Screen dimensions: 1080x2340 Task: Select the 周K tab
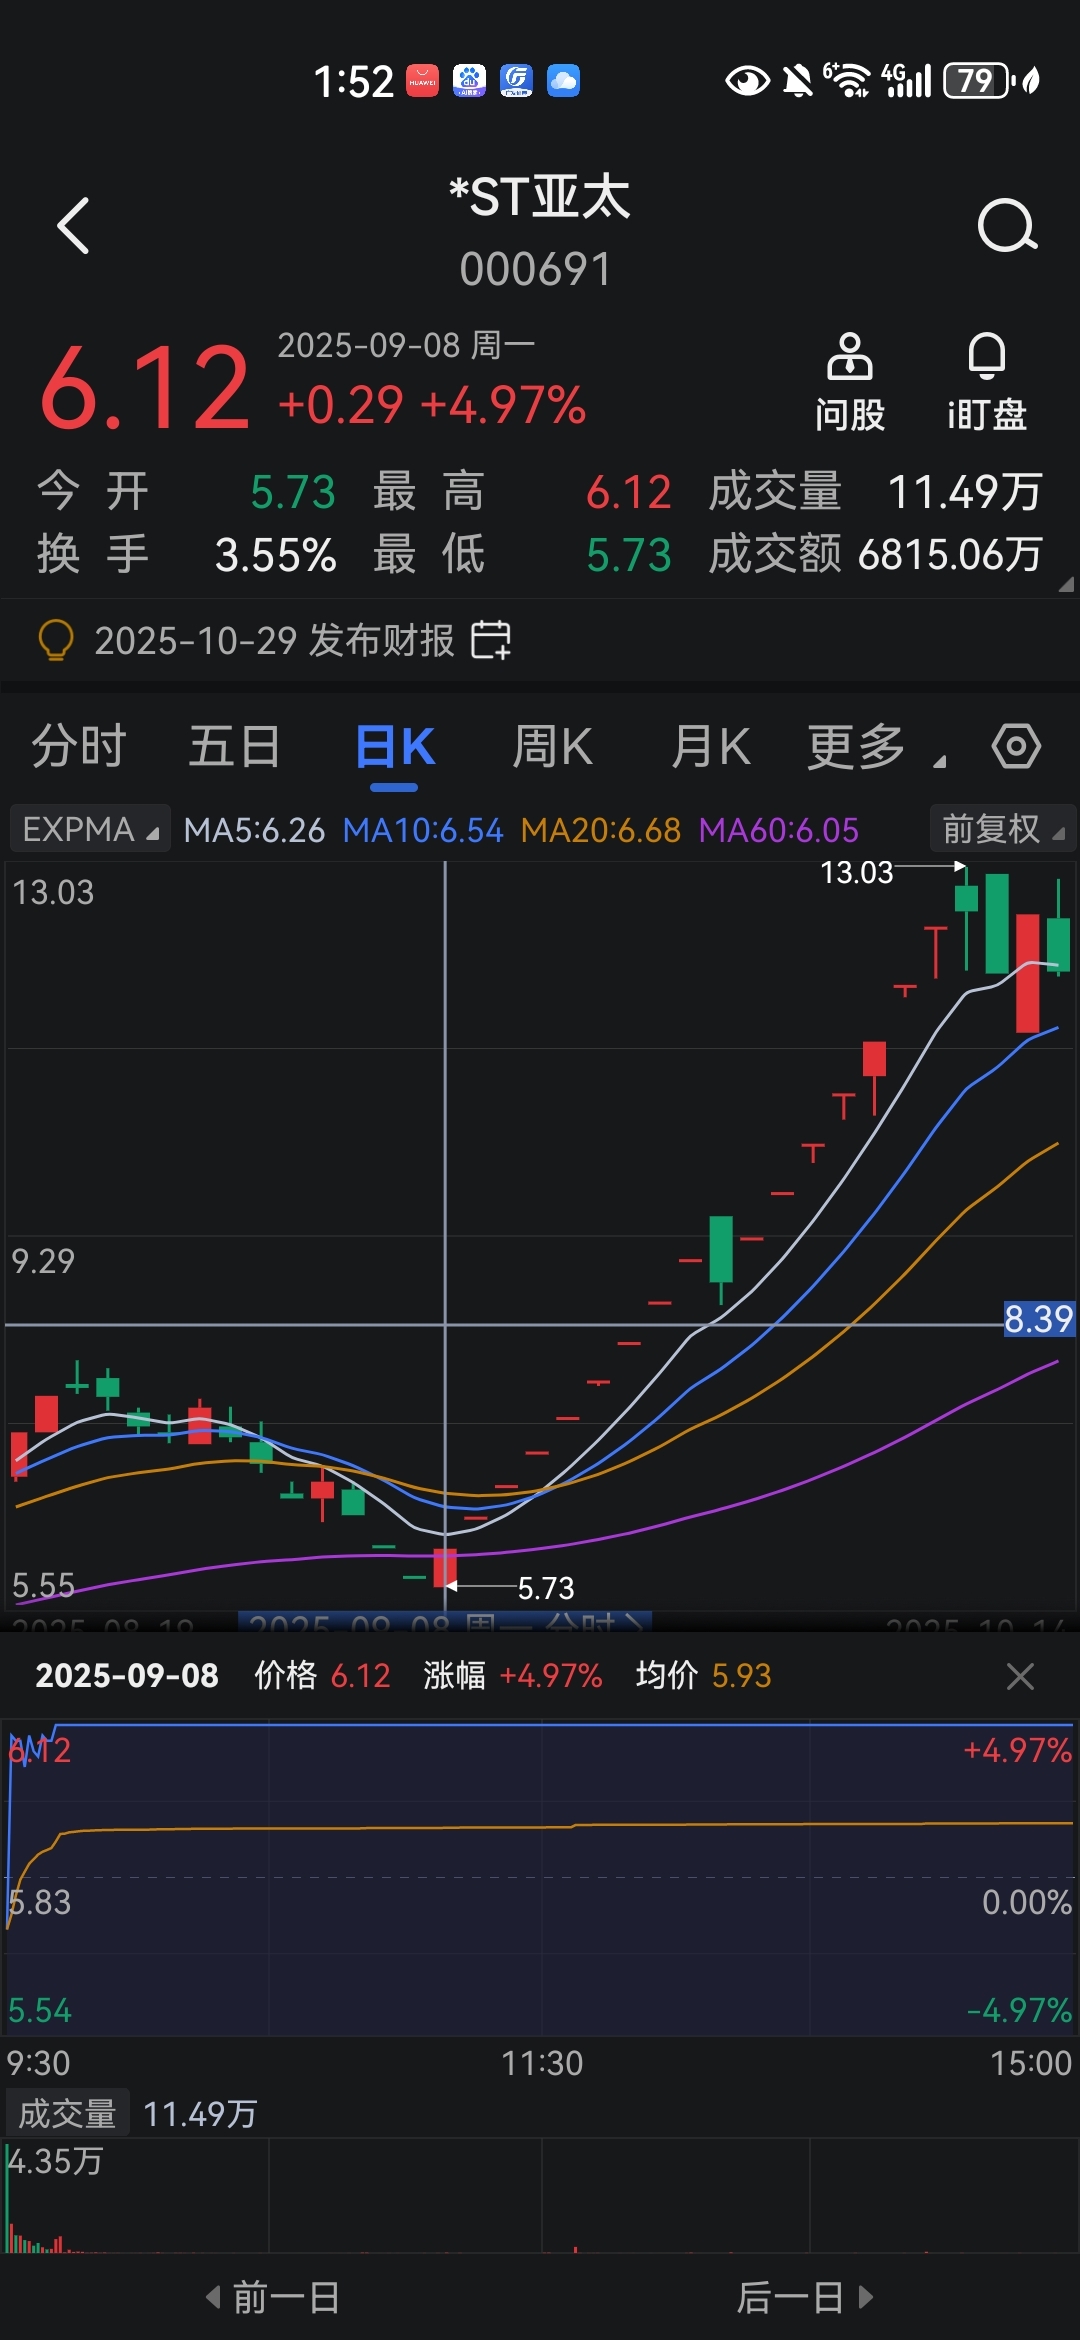(x=552, y=746)
